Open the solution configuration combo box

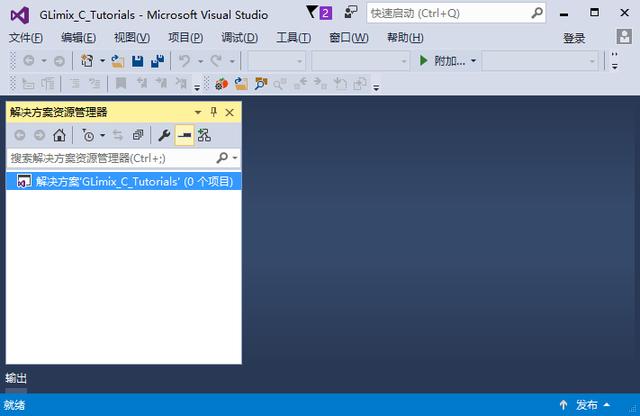pos(276,61)
